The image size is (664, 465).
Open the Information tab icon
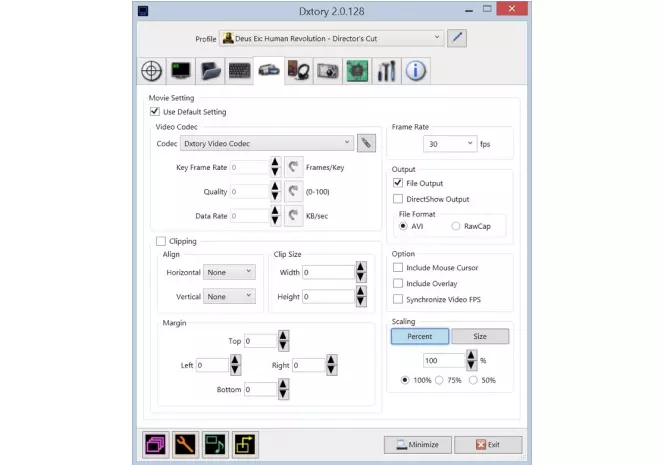pyautogui.click(x=416, y=71)
